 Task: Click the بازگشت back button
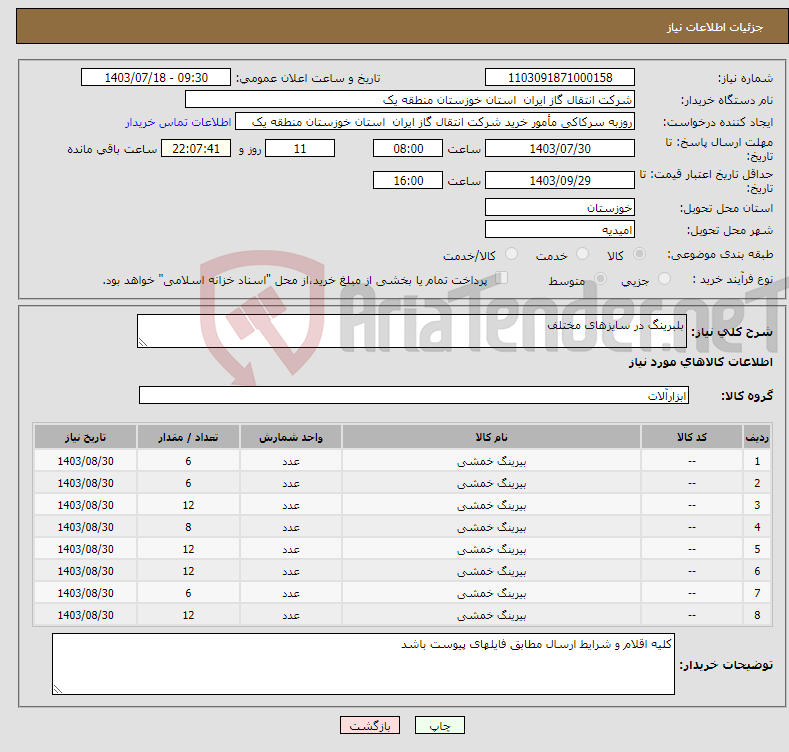370,725
